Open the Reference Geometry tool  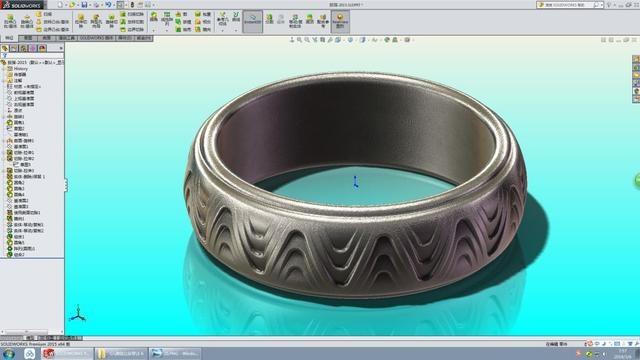222,19
